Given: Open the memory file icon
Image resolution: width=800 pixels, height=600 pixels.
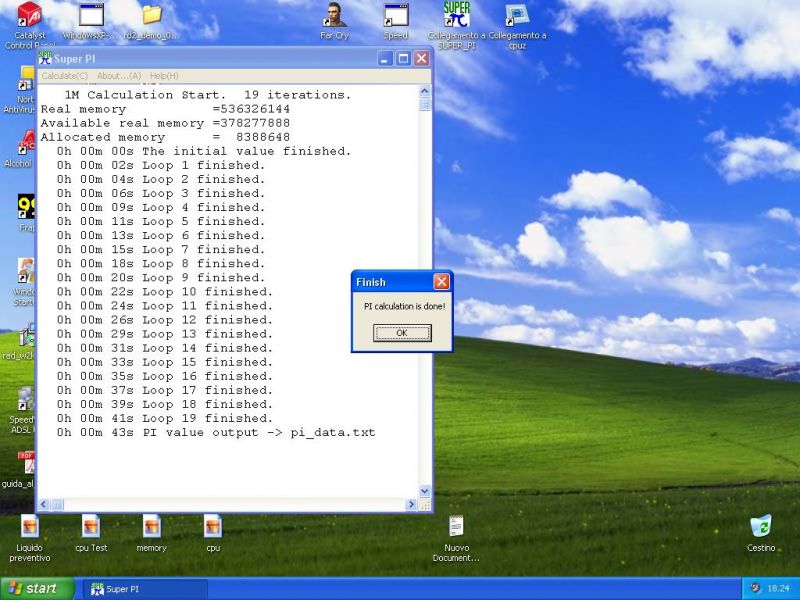Looking at the screenshot, I should pos(152,527).
